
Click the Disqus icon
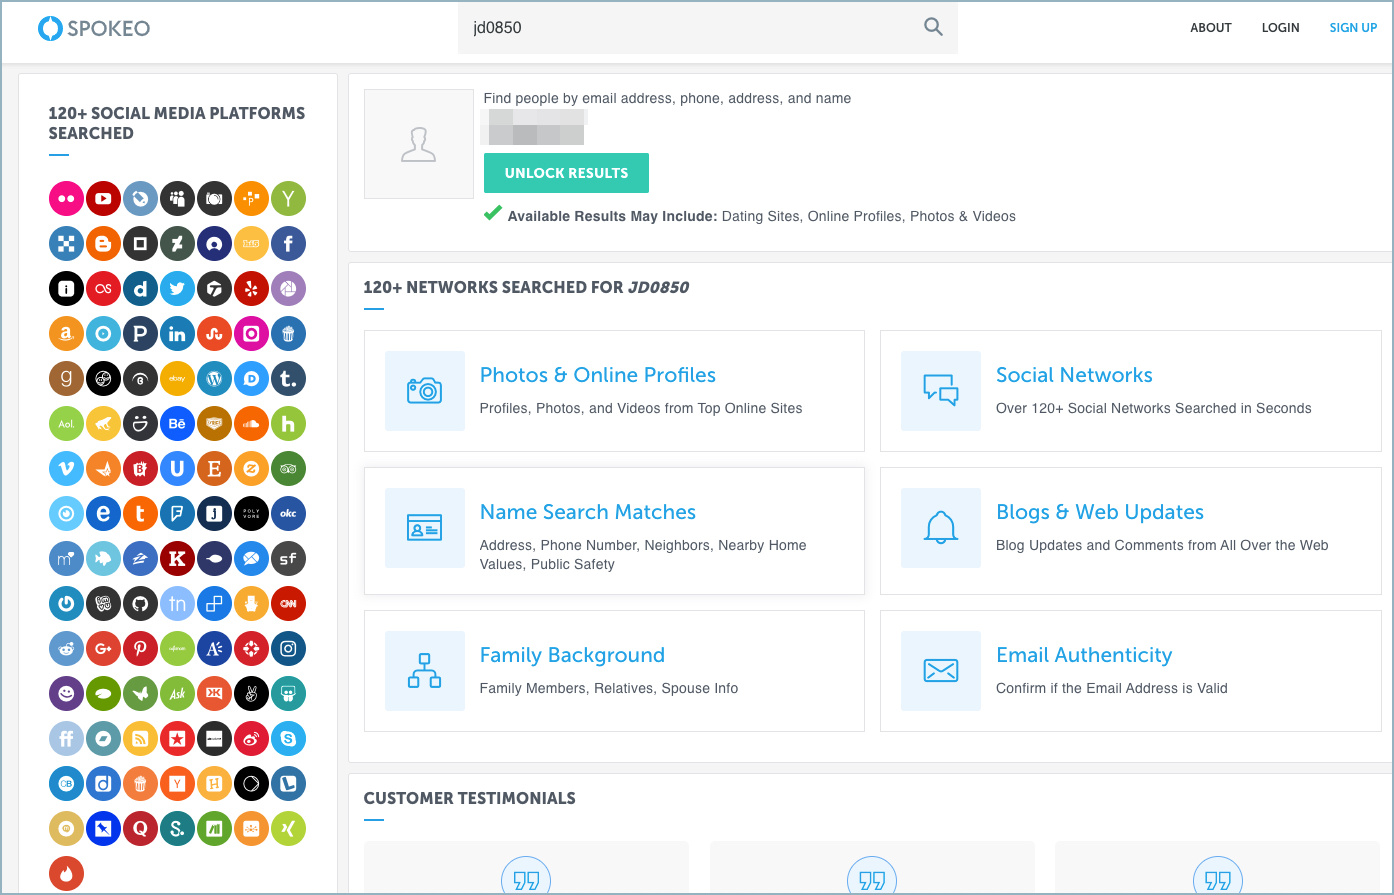tap(251, 379)
